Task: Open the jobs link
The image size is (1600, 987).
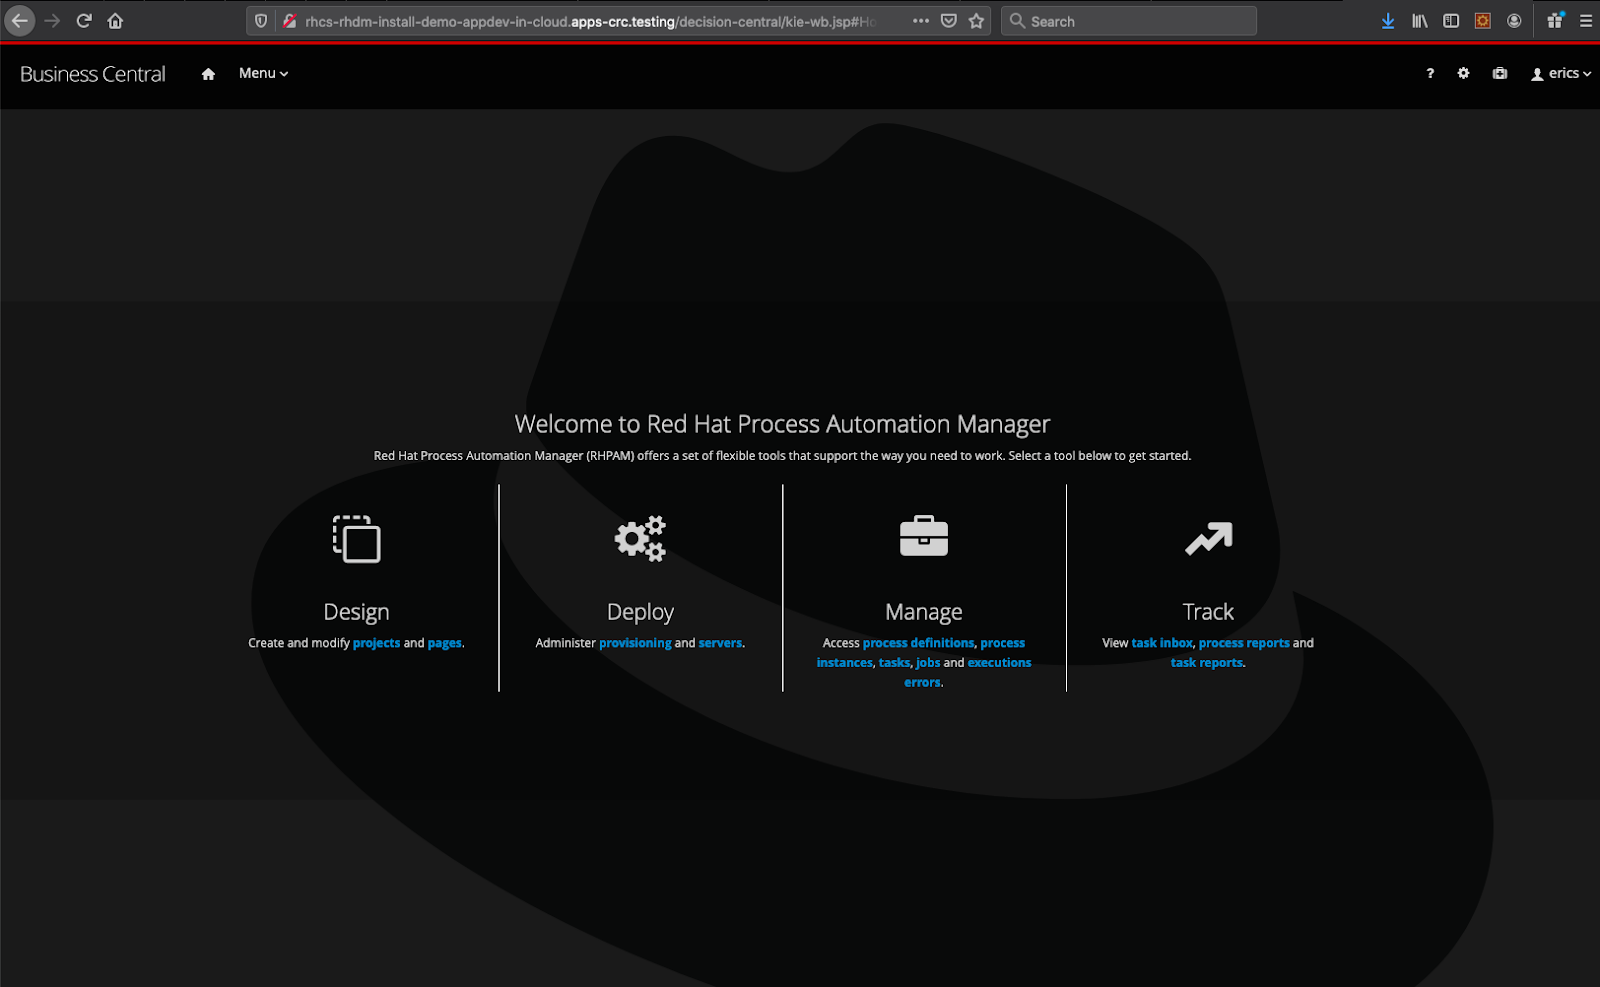Action: [928, 663]
